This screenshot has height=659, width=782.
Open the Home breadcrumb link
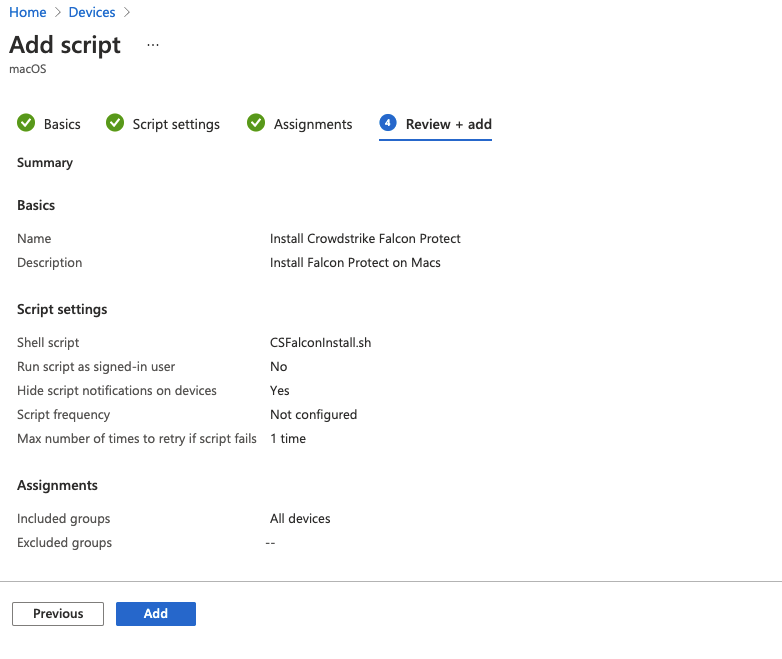click(27, 12)
